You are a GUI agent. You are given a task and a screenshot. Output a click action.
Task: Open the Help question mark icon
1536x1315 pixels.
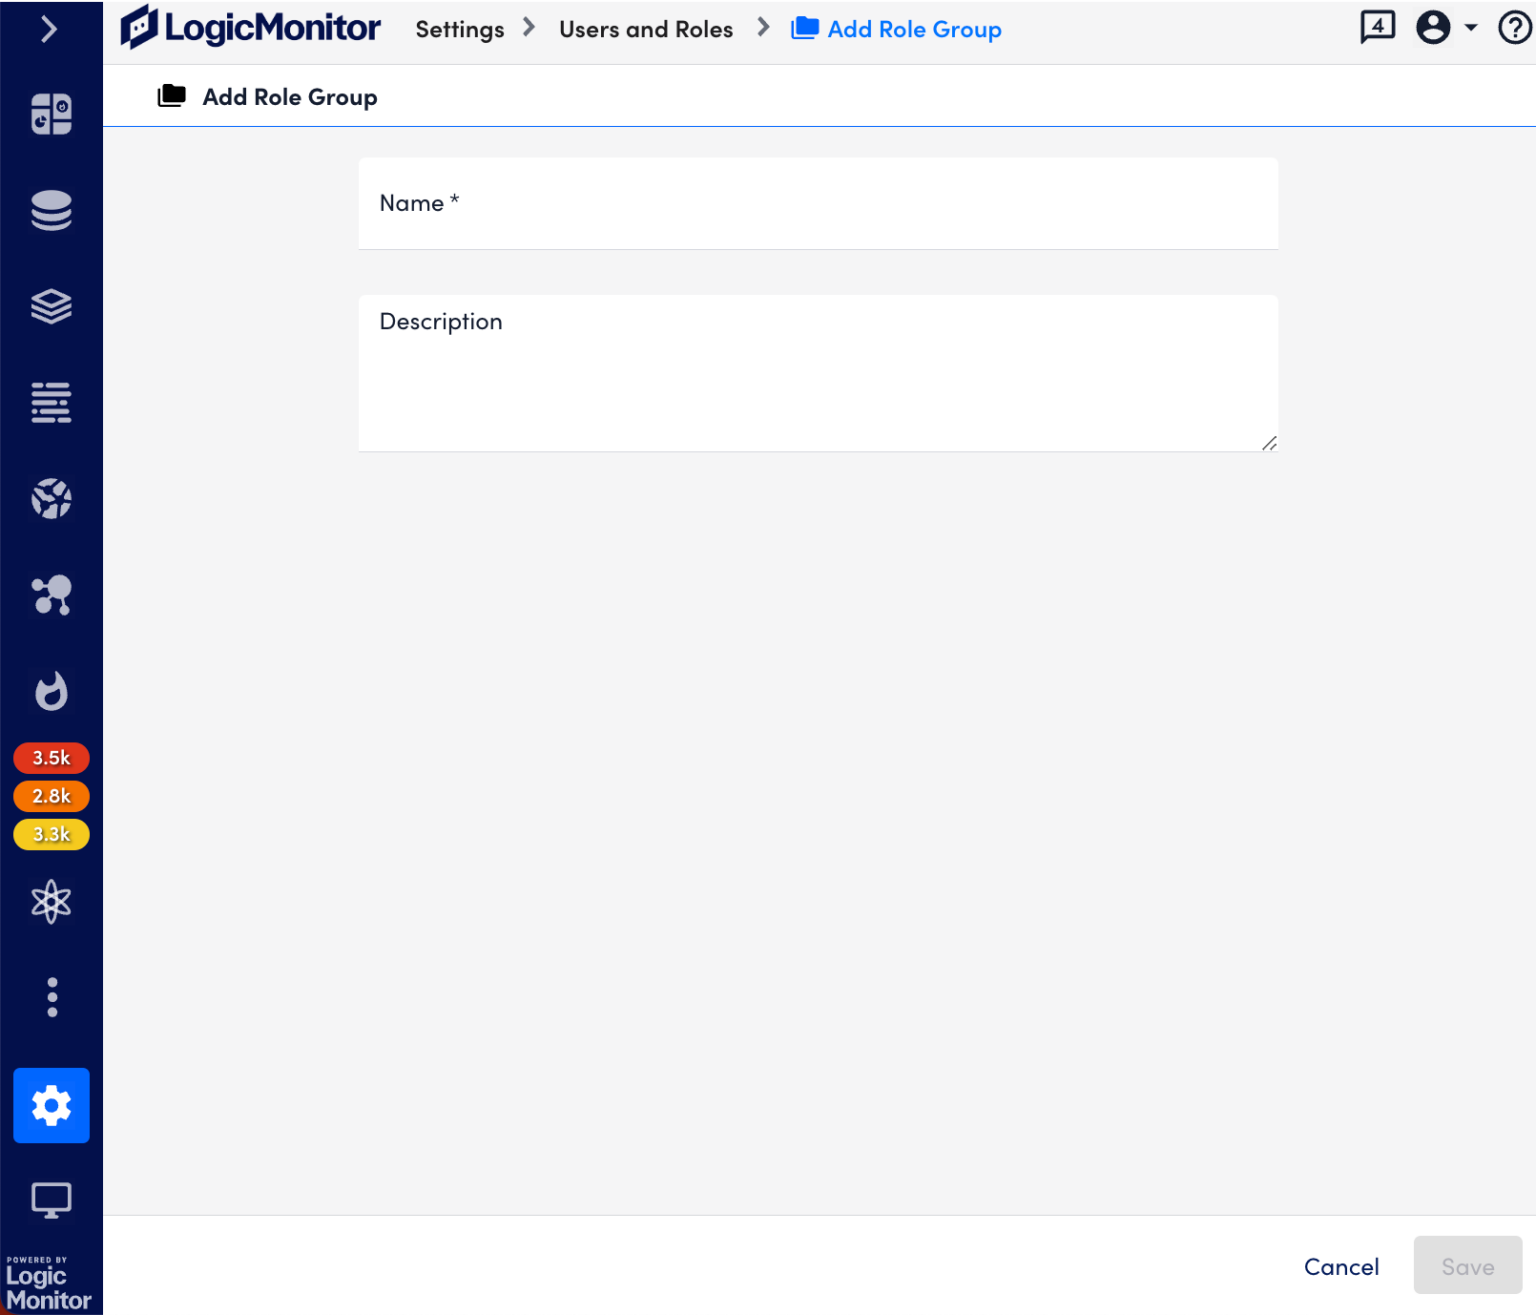click(x=1513, y=27)
